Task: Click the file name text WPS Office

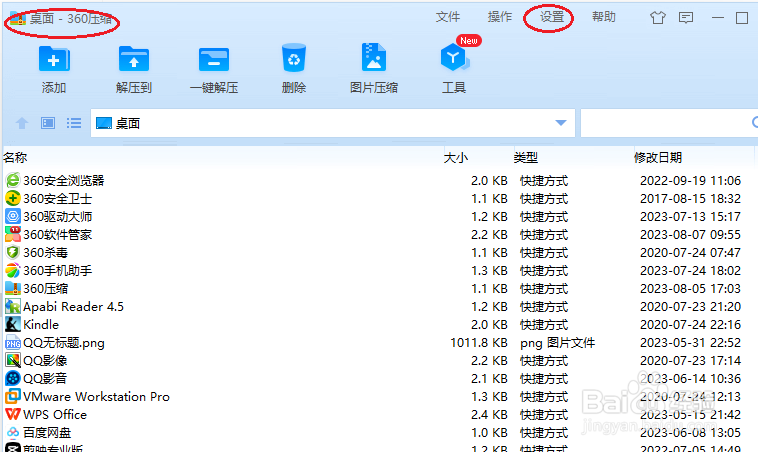Action: pyautogui.click(x=55, y=414)
